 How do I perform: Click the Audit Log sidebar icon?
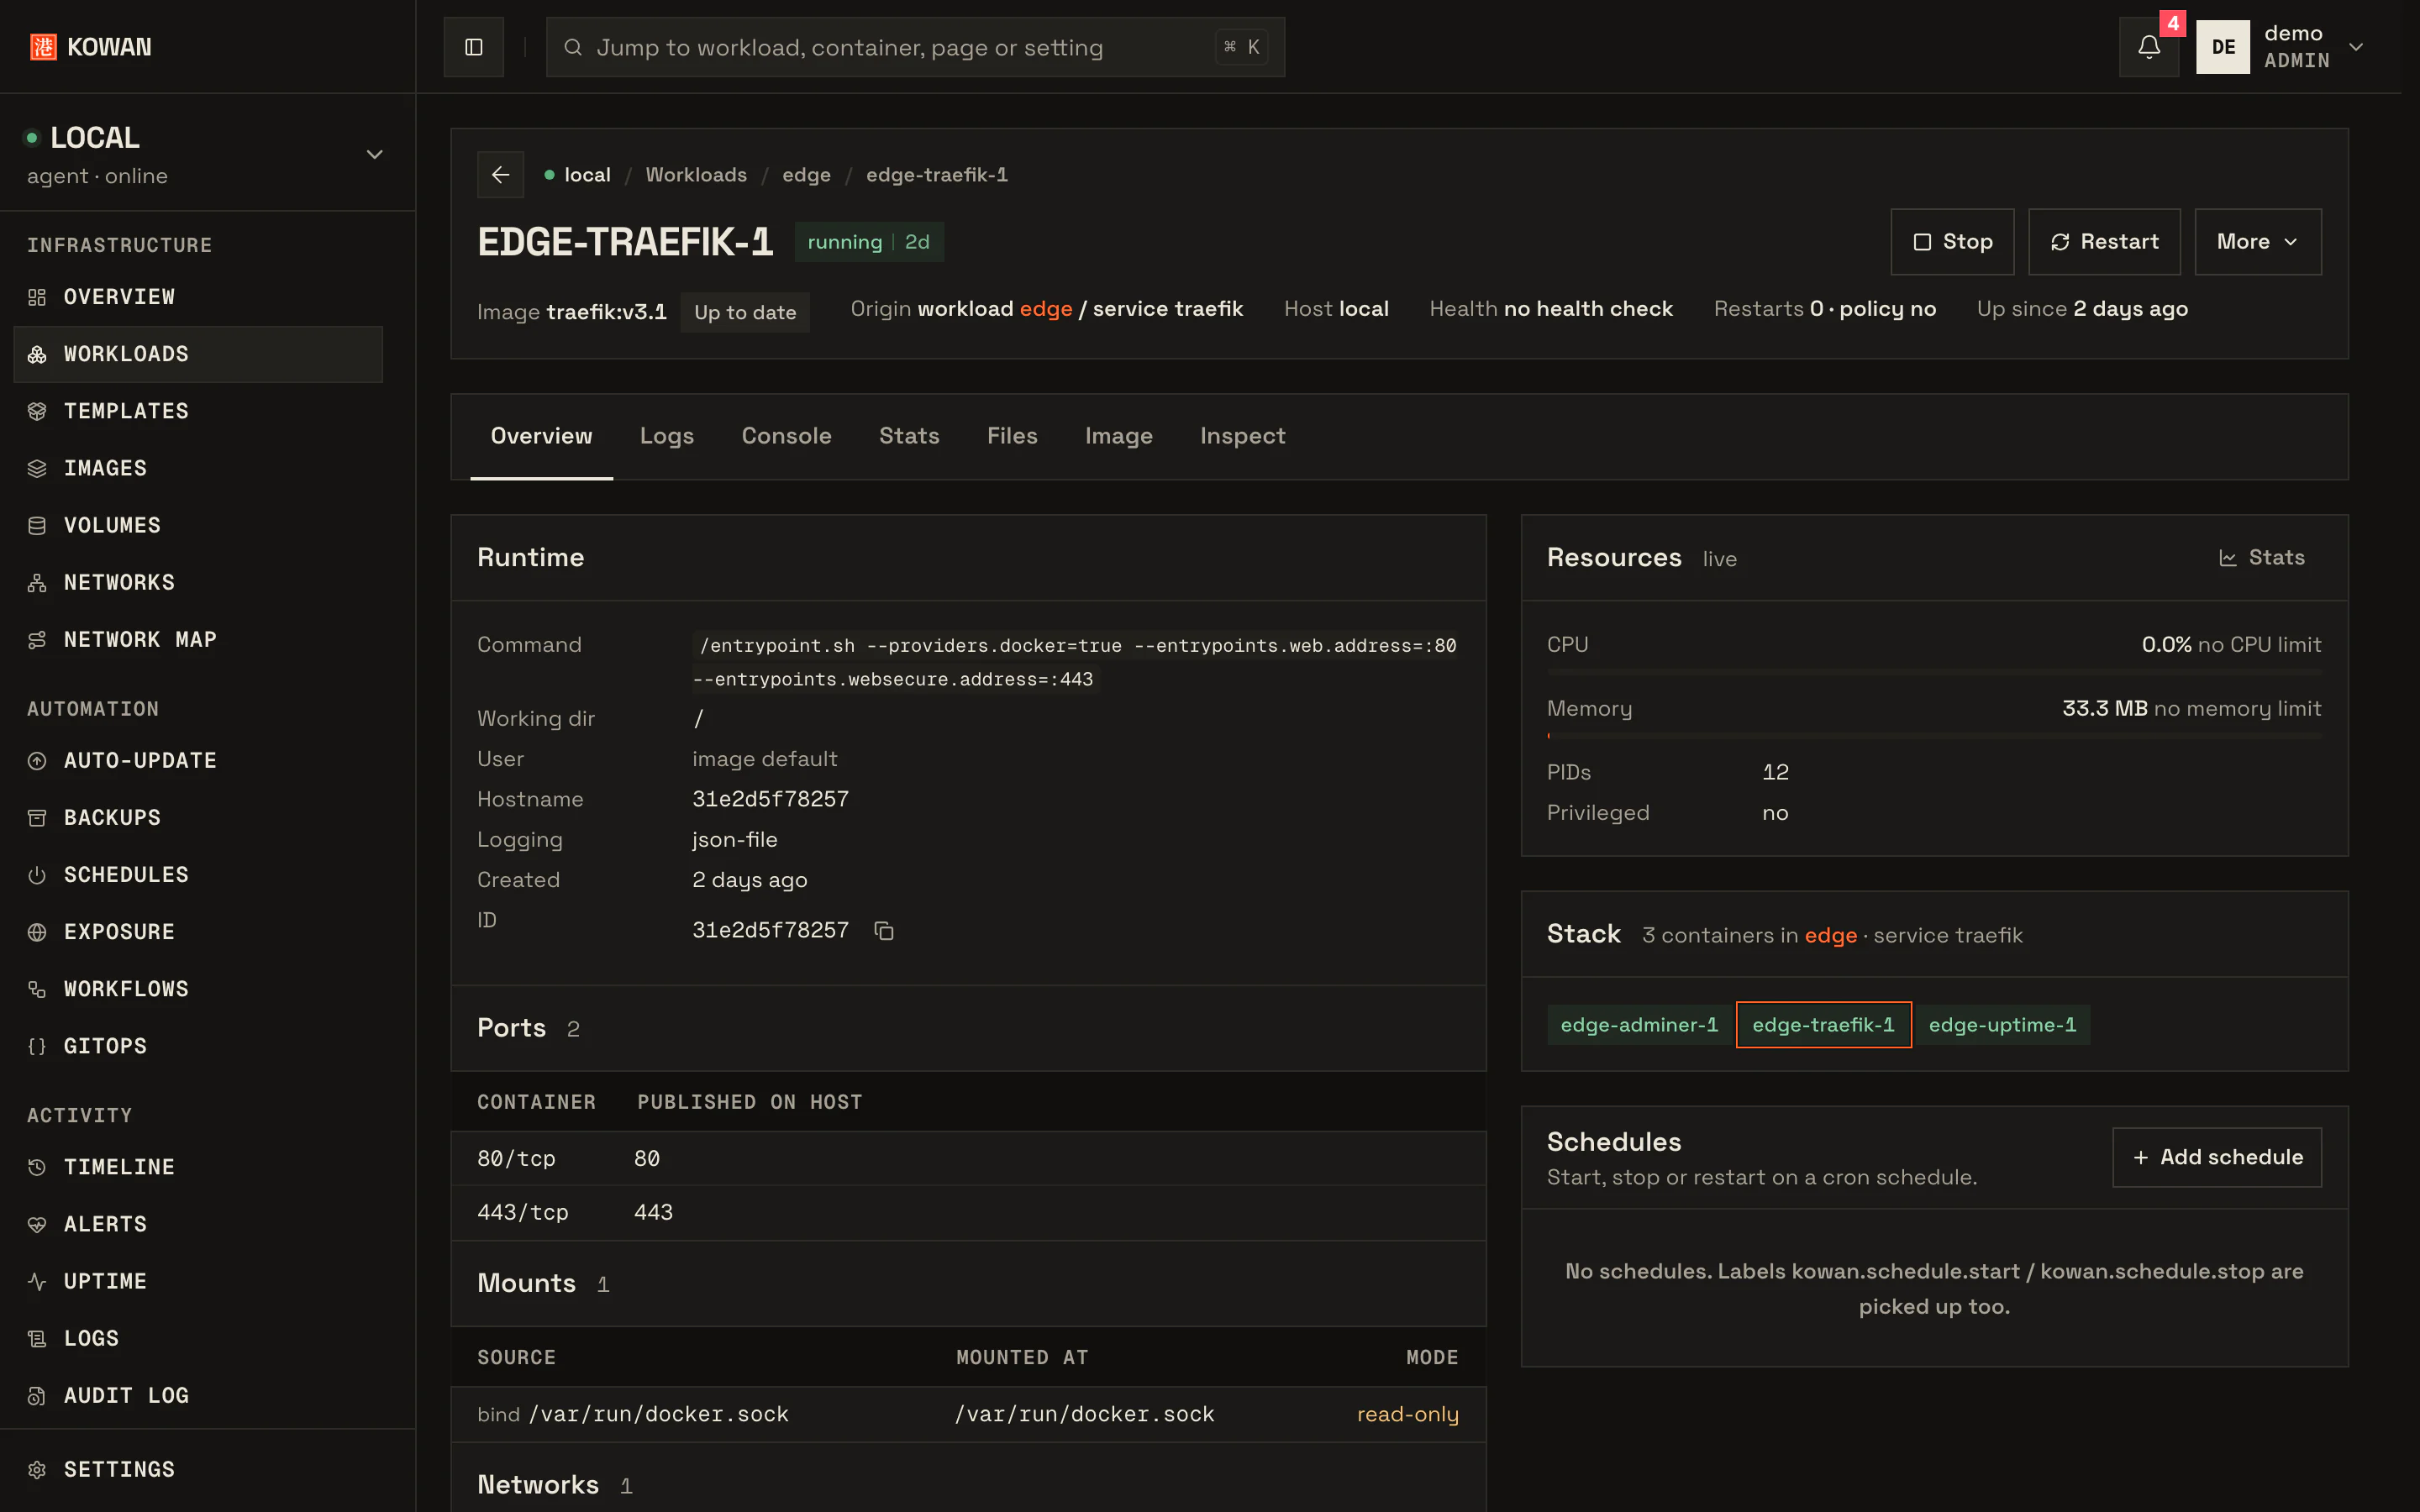coord(37,1394)
